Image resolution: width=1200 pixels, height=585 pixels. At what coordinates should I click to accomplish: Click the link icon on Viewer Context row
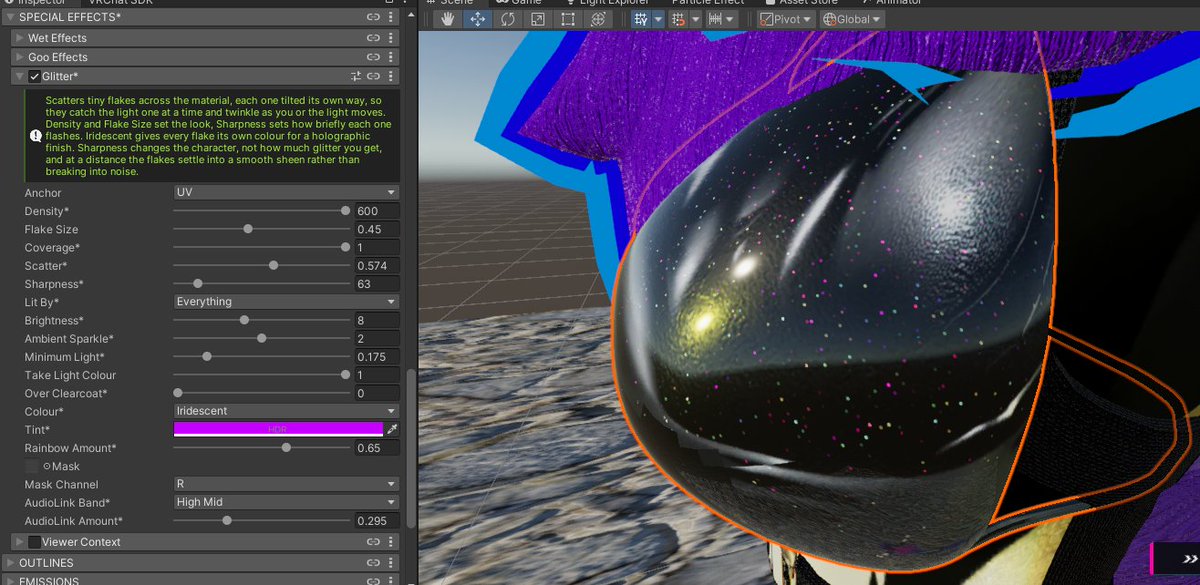[373, 542]
